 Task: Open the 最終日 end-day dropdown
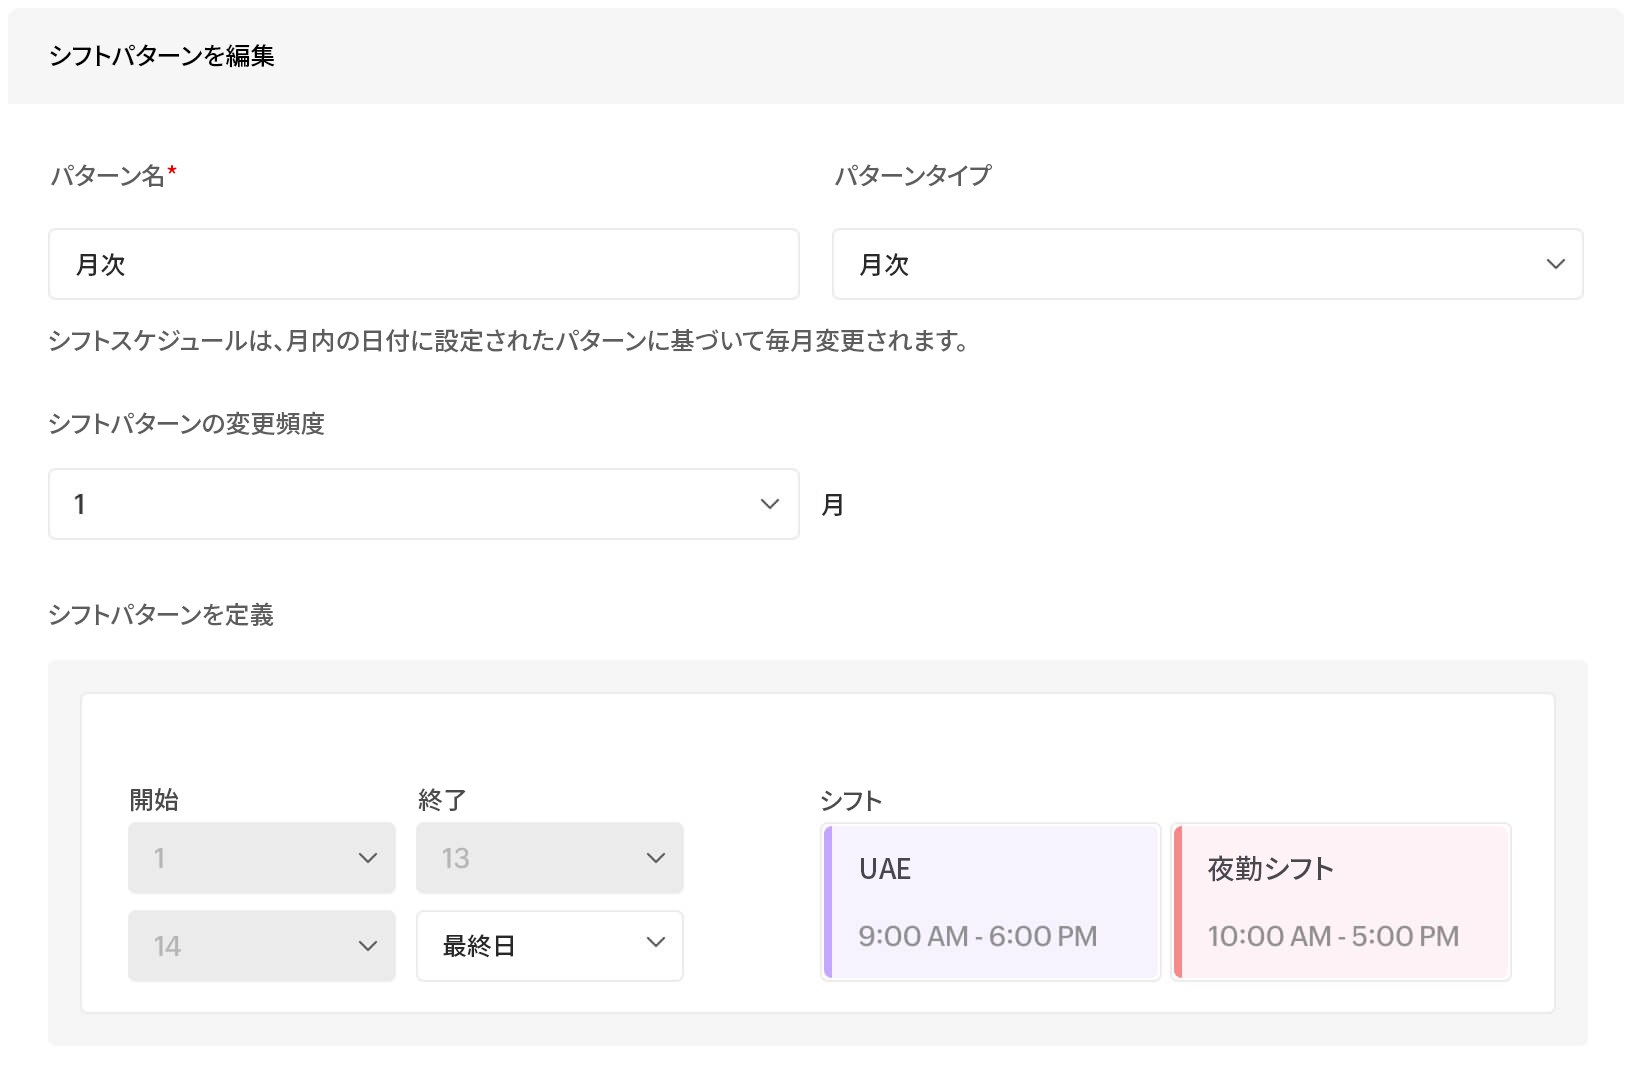(549, 945)
